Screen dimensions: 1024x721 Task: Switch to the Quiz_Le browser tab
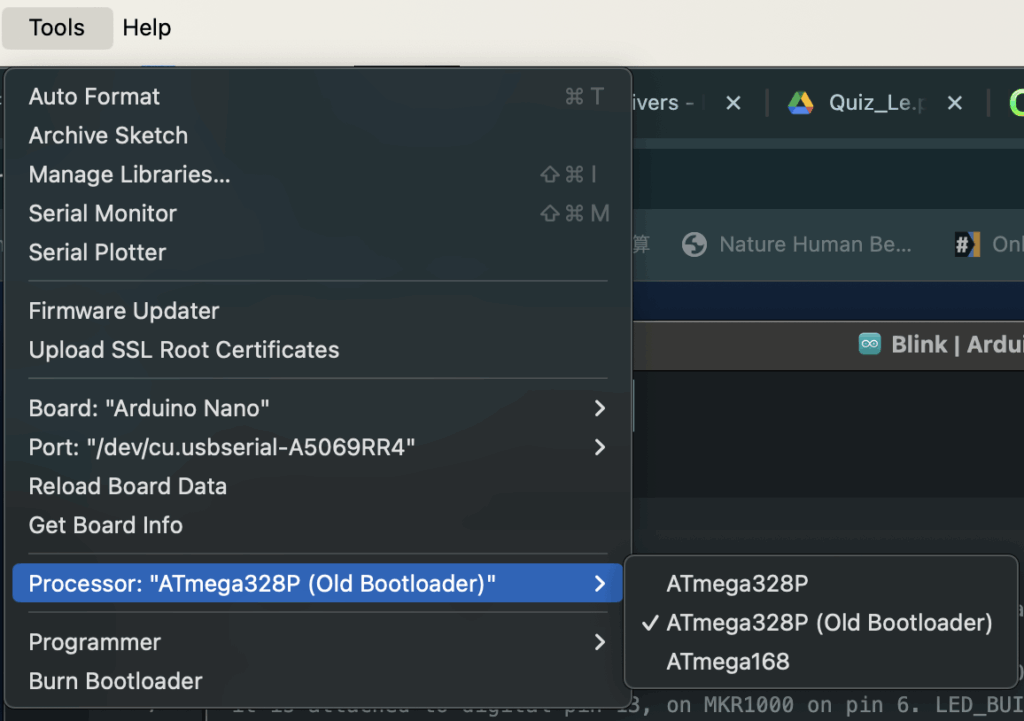pos(877,103)
